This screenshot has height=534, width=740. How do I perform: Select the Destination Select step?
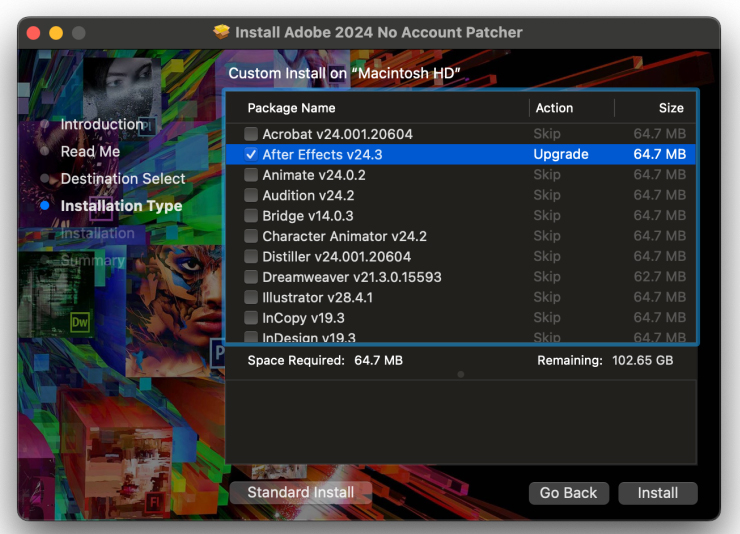click(123, 179)
